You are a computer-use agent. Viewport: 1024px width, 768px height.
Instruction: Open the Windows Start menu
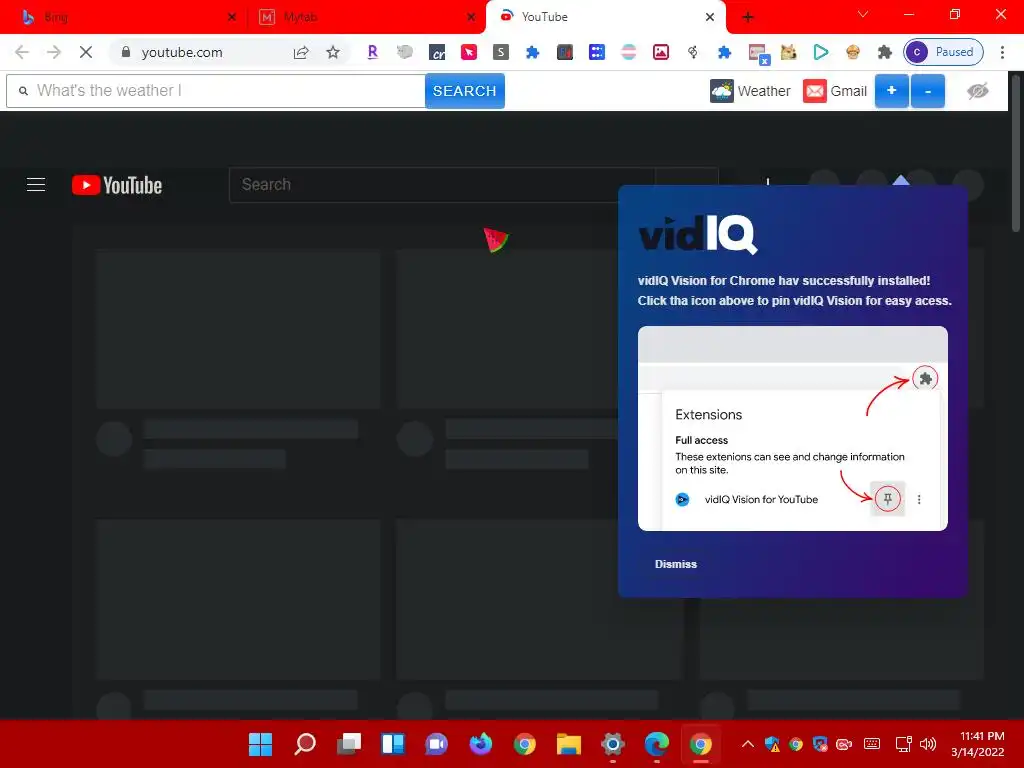click(260, 744)
